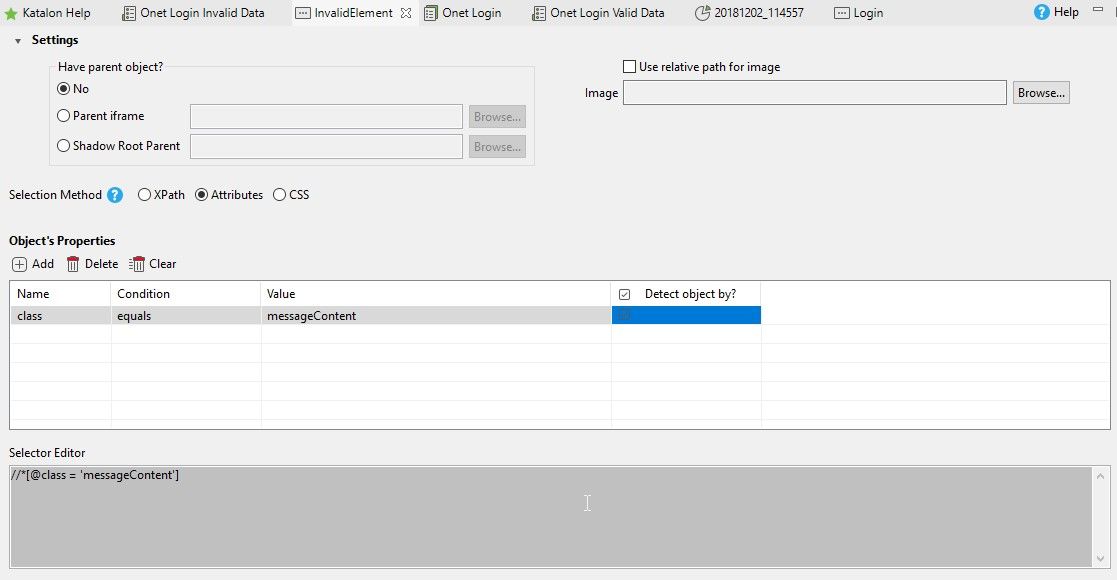
Task: Click the Delete property trash icon
Action: (x=73, y=264)
